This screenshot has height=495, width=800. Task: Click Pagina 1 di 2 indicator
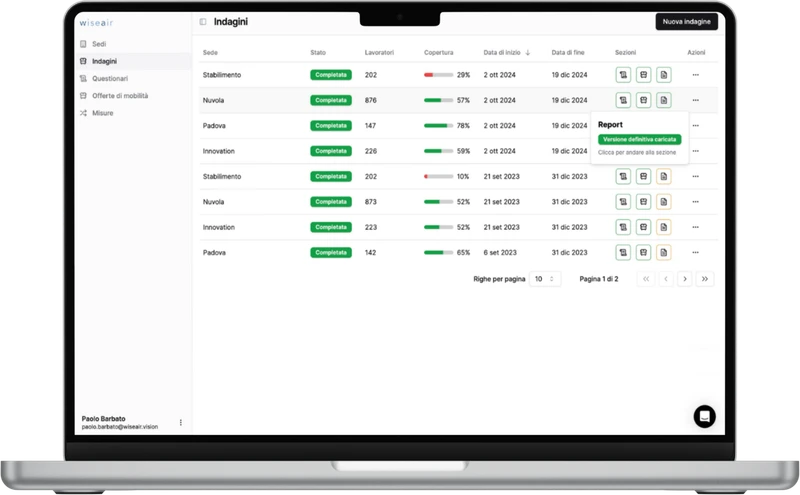pos(598,279)
